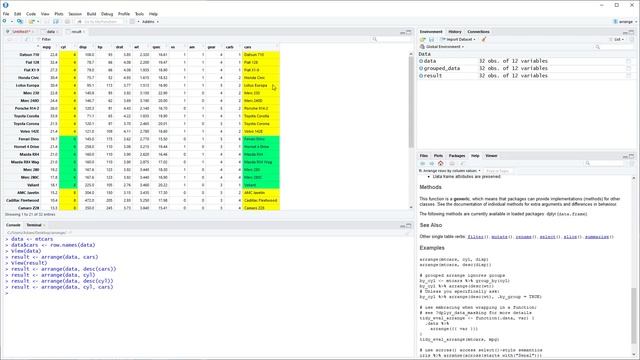640x360 pixels.
Task: Open the List view dropdown in Environment
Action: [x=617, y=39]
